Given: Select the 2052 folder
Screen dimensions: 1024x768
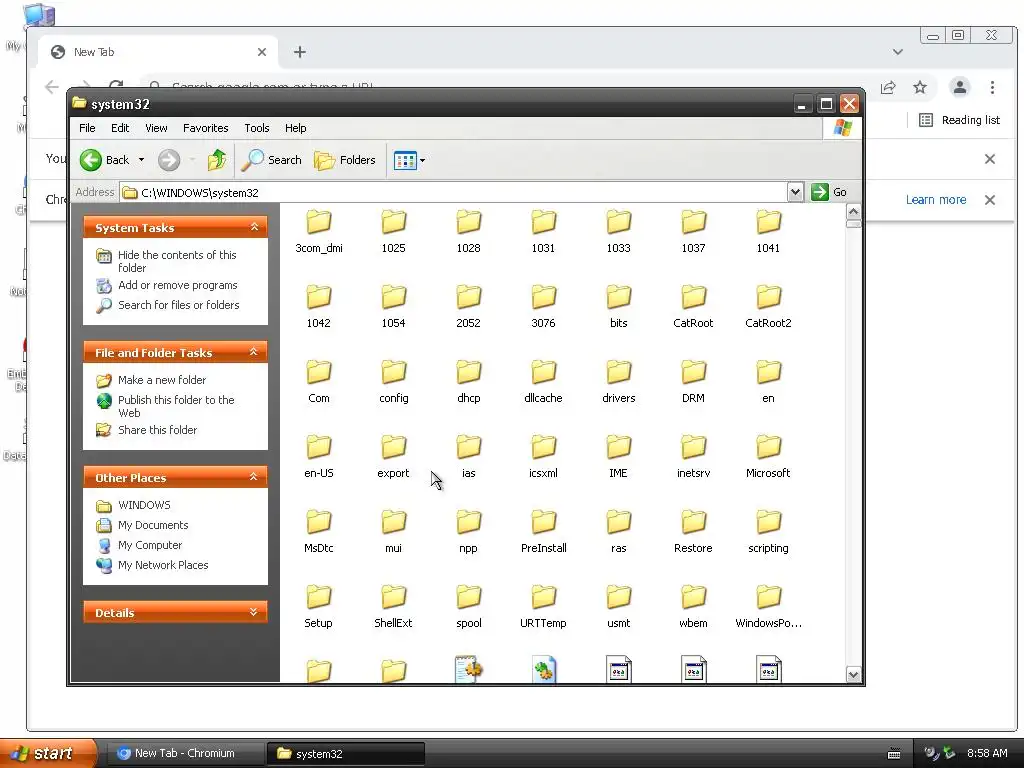Looking at the screenshot, I should click(468, 307).
